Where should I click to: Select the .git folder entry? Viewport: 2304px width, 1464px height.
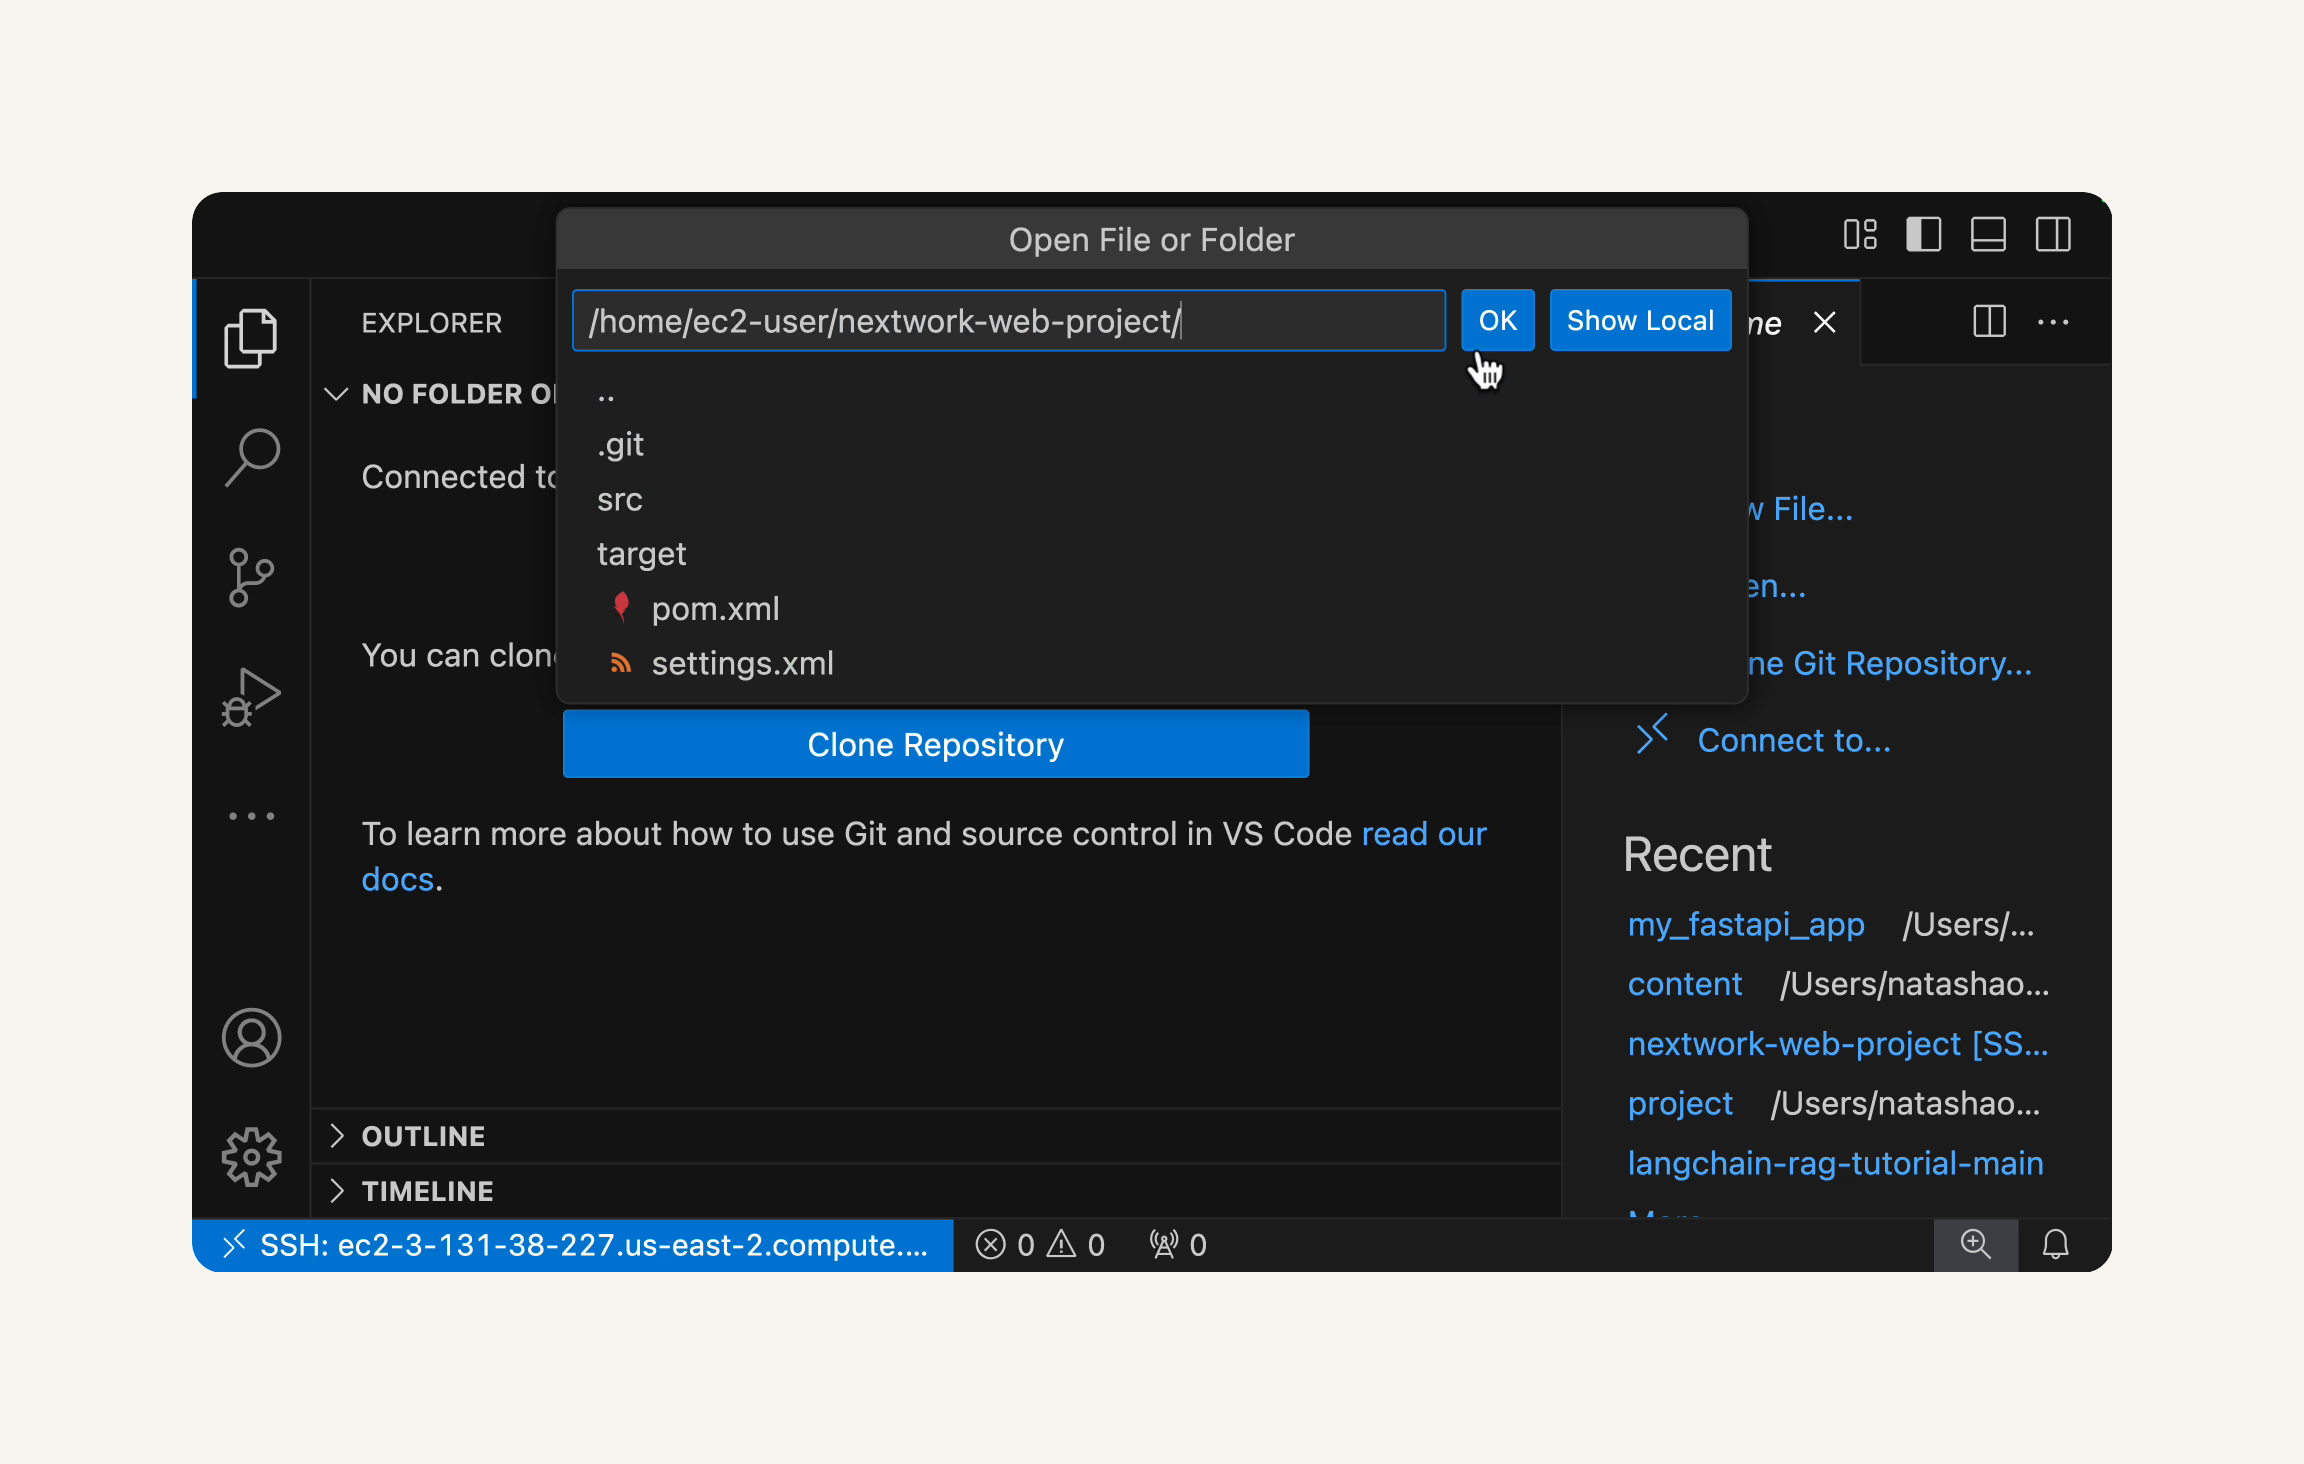pyautogui.click(x=1152, y=444)
